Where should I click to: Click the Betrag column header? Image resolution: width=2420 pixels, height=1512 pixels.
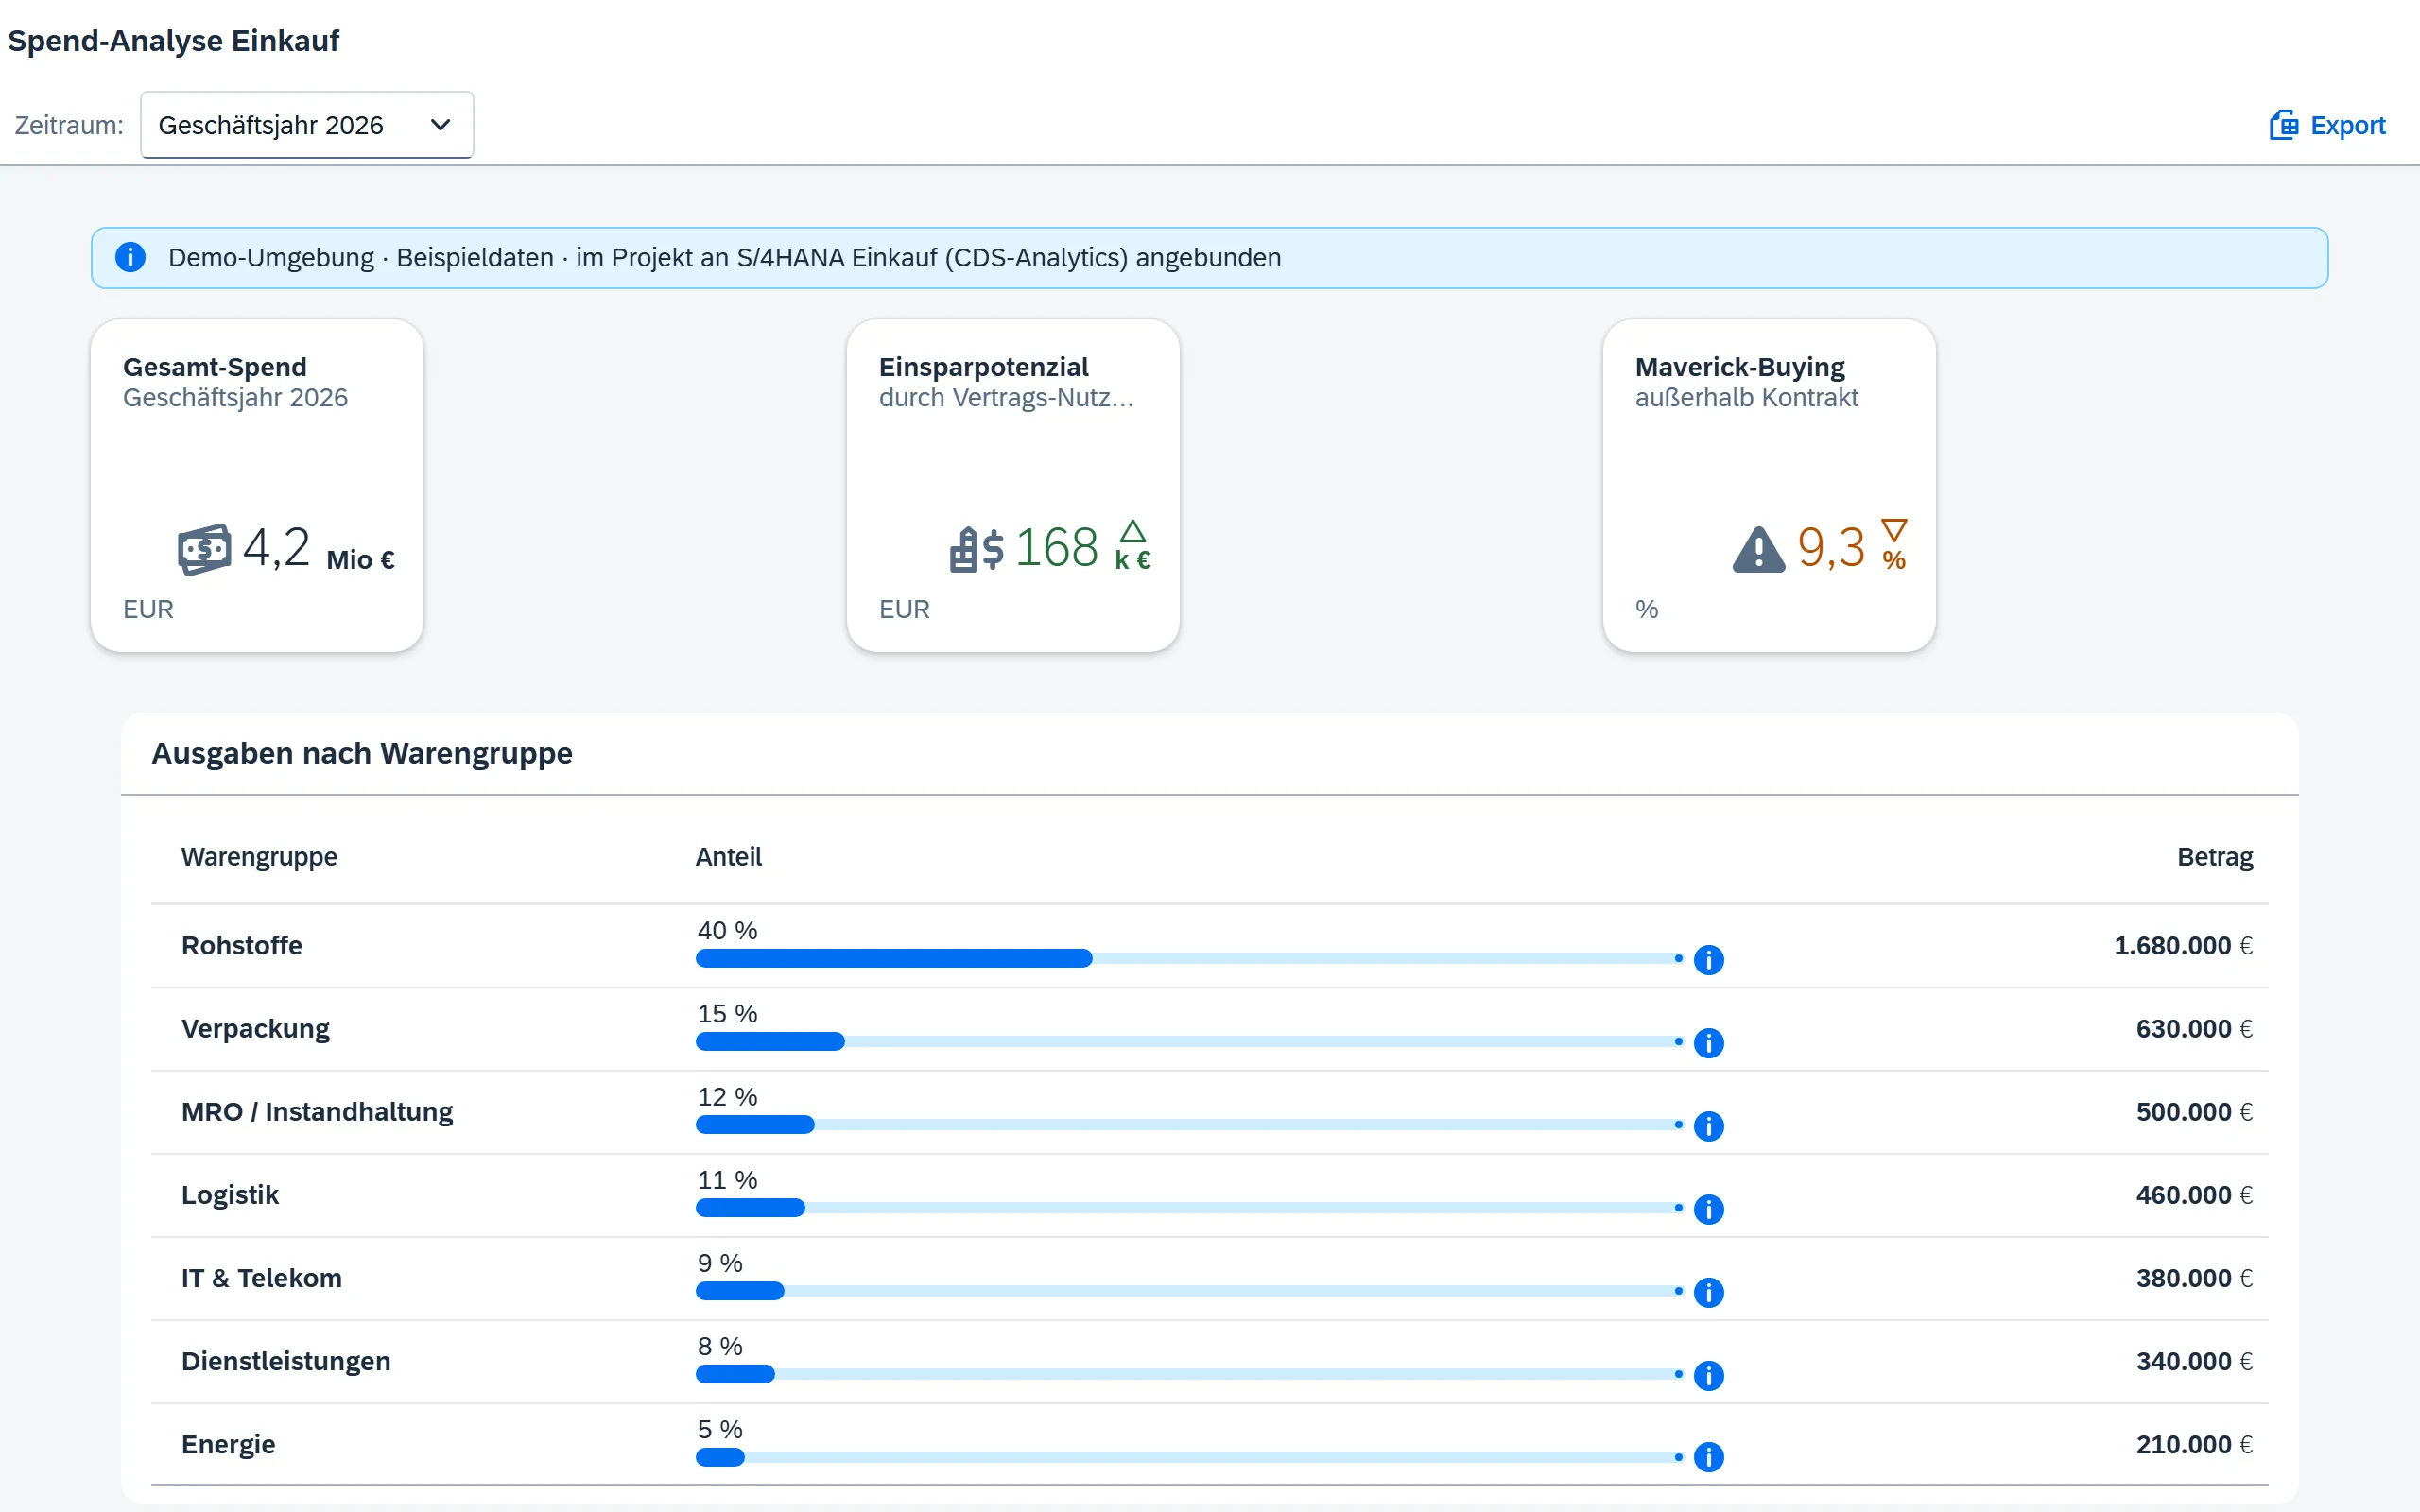(2215, 857)
